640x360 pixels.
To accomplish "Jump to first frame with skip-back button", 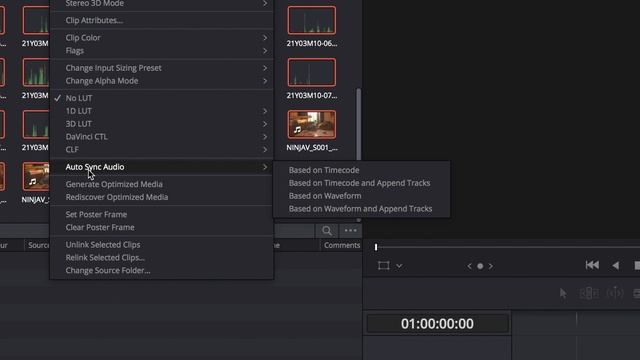I will tap(592, 265).
